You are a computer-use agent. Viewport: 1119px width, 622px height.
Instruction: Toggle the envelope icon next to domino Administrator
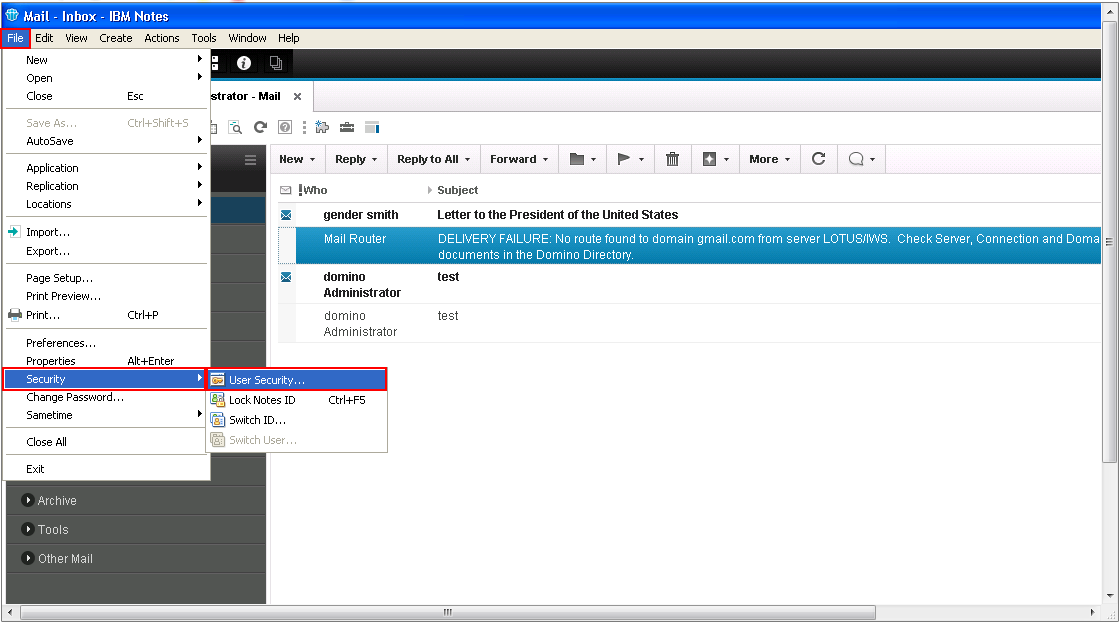coord(288,277)
